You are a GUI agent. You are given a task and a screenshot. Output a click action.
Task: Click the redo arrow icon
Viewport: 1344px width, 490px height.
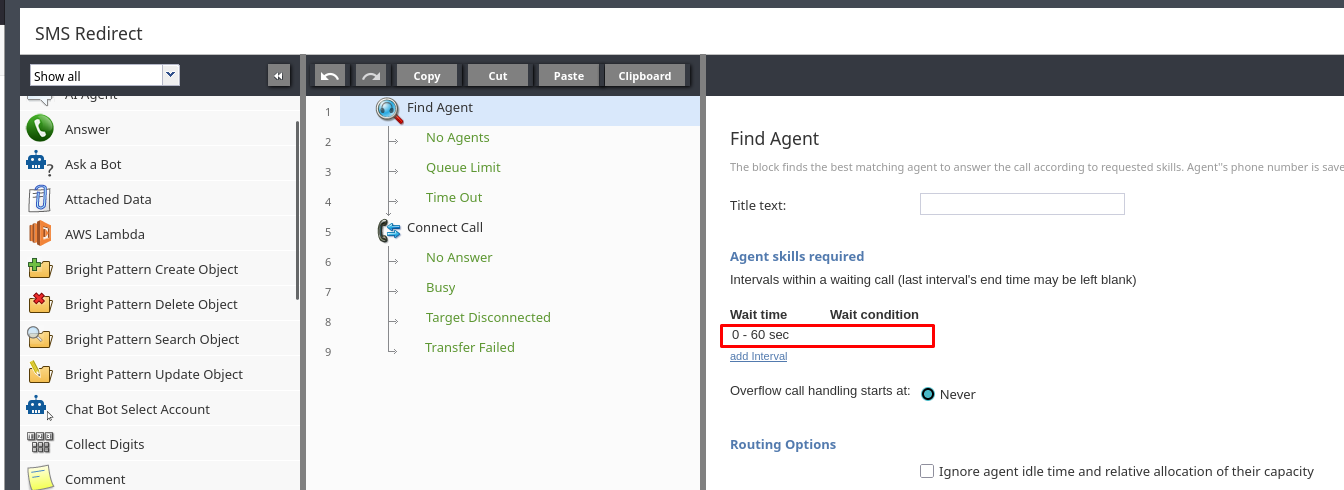pyautogui.click(x=371, y=76)
